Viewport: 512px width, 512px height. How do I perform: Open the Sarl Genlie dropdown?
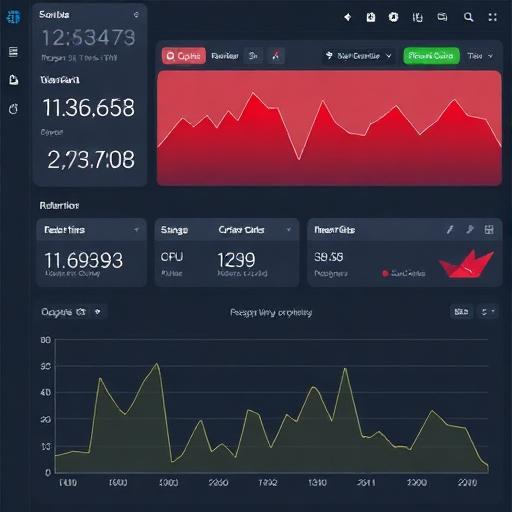[358, 56]
